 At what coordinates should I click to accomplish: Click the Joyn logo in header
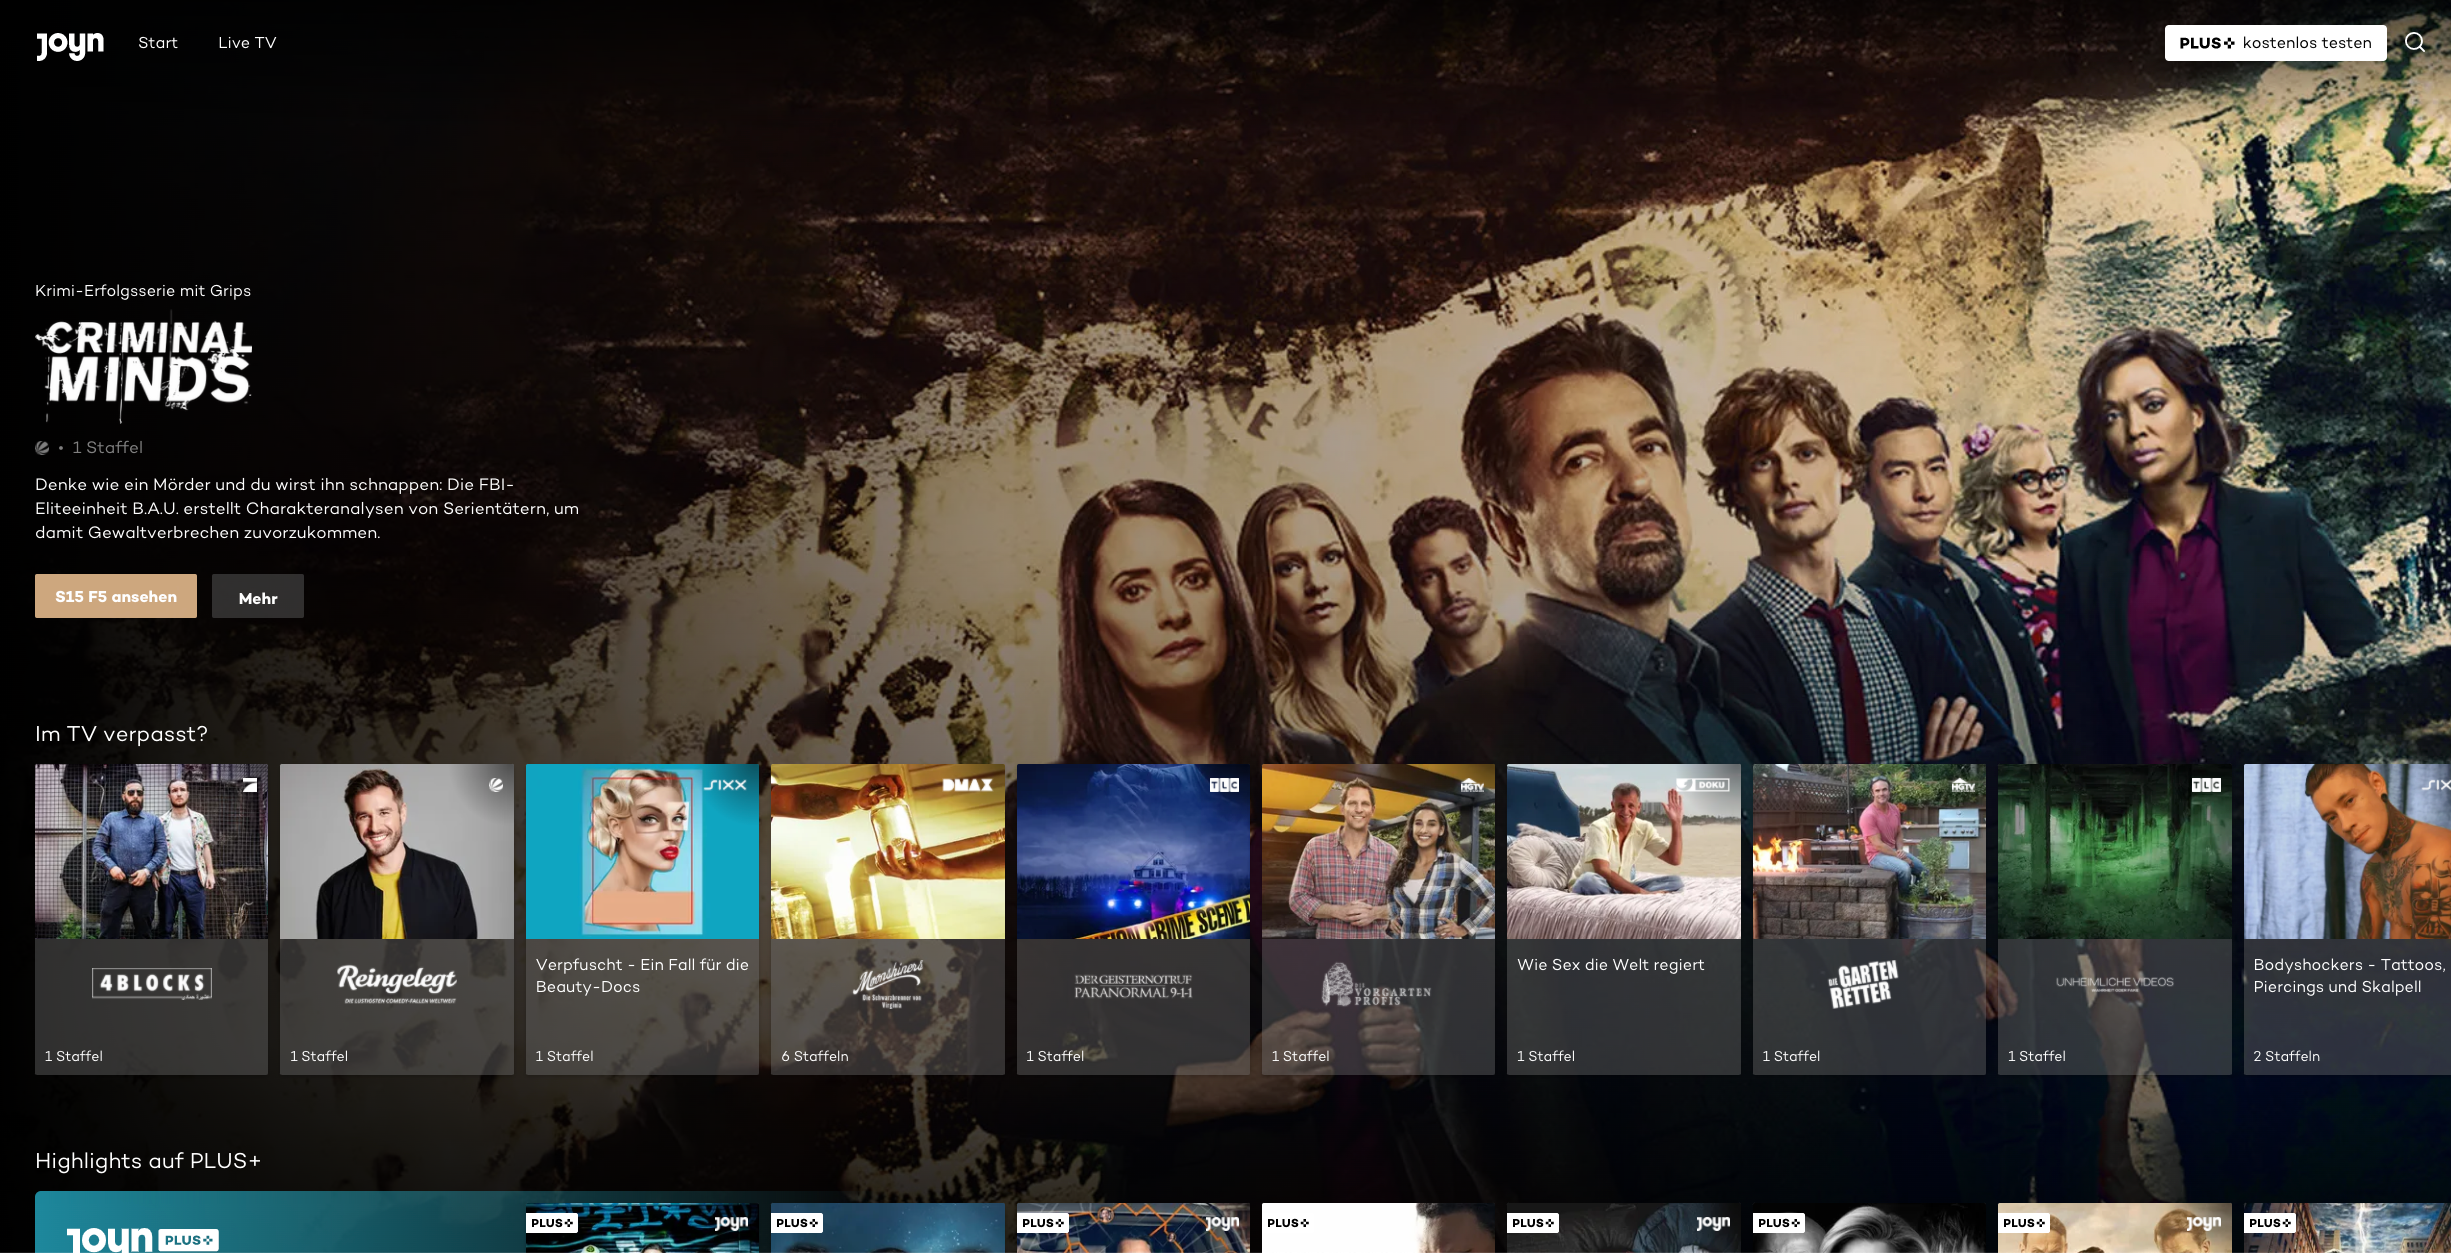click(69, 44)
